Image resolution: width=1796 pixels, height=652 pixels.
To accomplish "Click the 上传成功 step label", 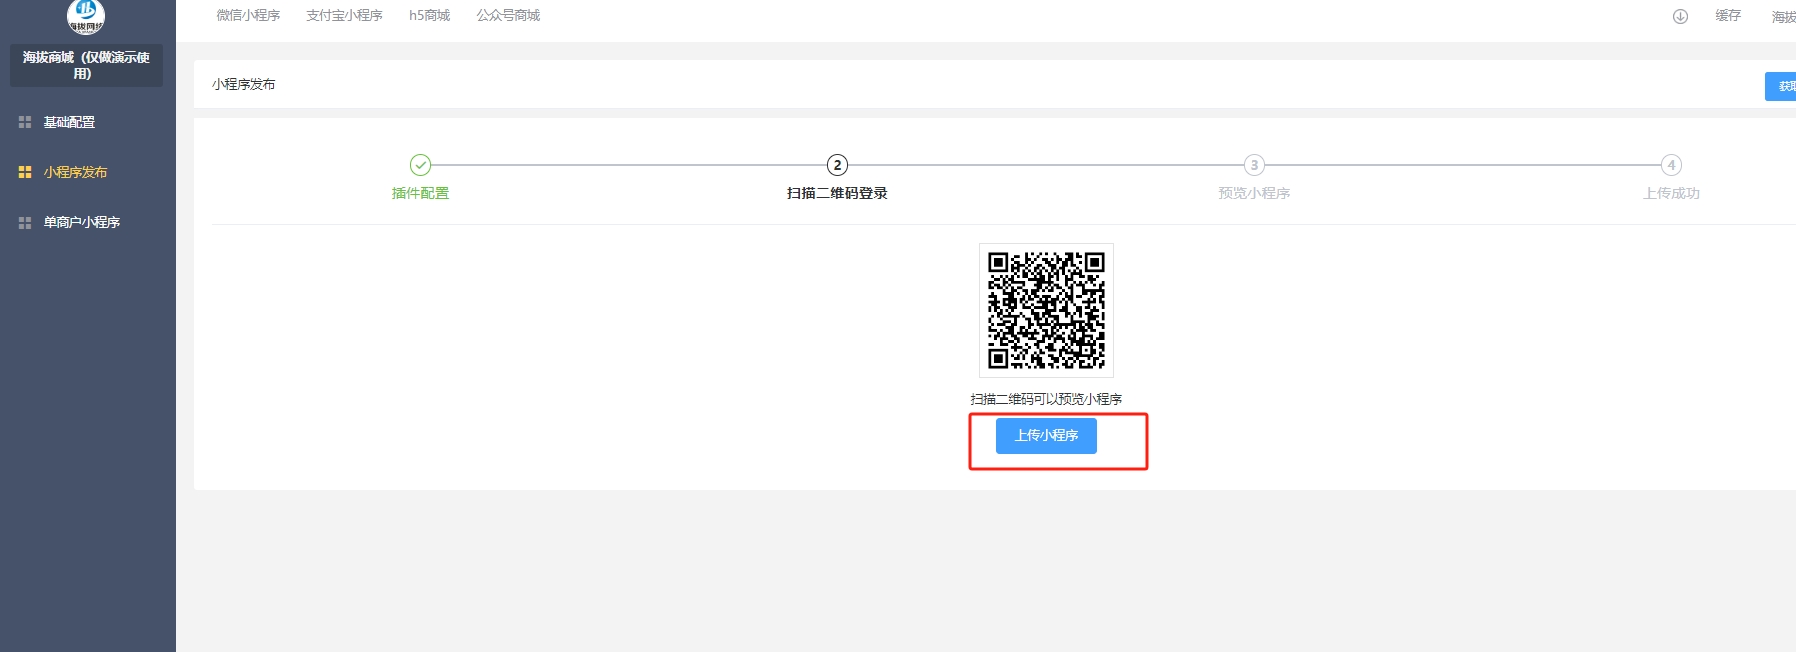I will pos(1671,193).
